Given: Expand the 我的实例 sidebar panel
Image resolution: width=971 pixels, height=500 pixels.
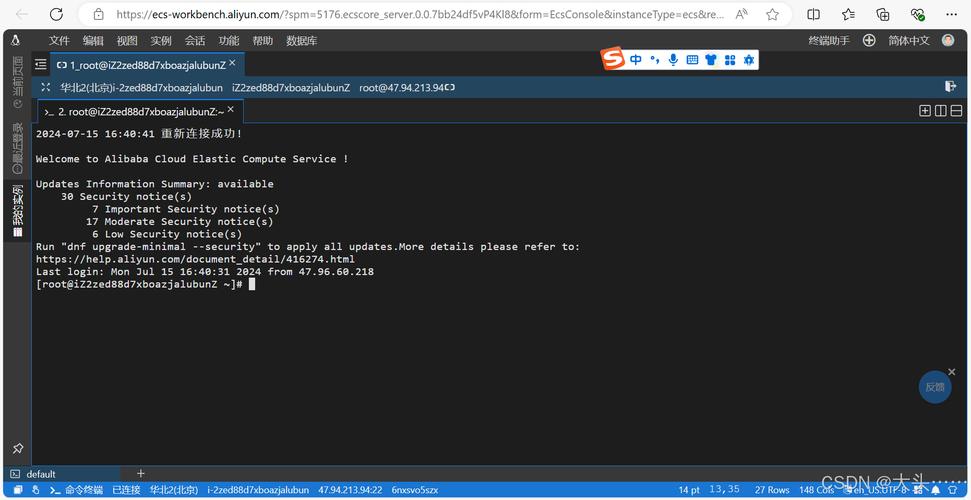Looking at the screenshot, I should pos(18,211).
